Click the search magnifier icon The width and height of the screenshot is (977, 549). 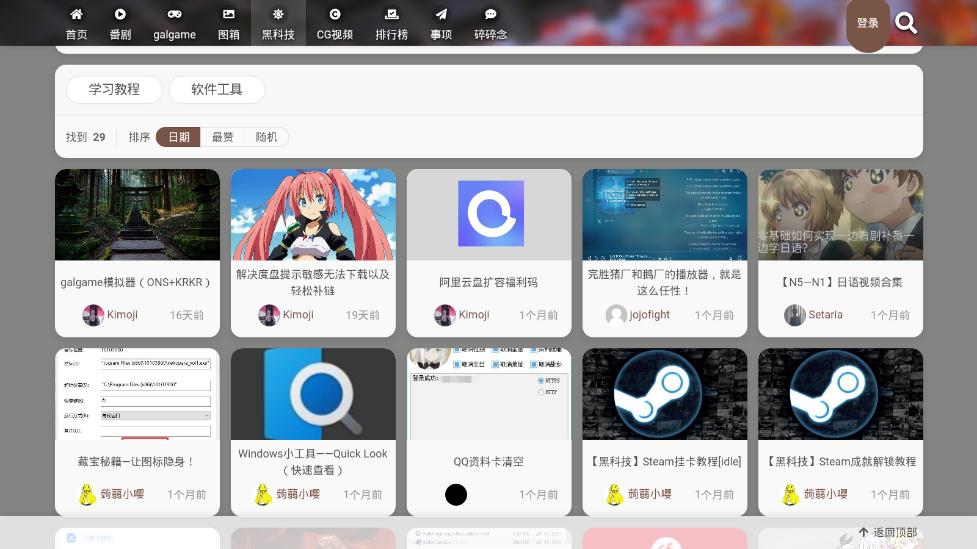905,23
